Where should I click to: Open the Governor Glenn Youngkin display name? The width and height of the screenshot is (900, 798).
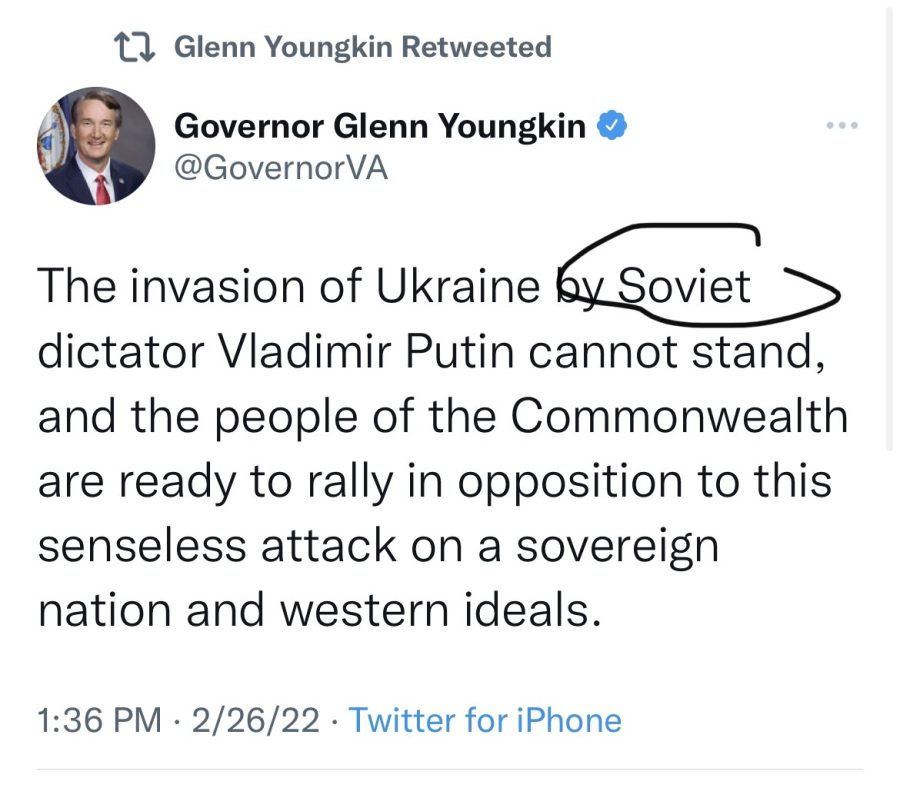click(379, 126)
